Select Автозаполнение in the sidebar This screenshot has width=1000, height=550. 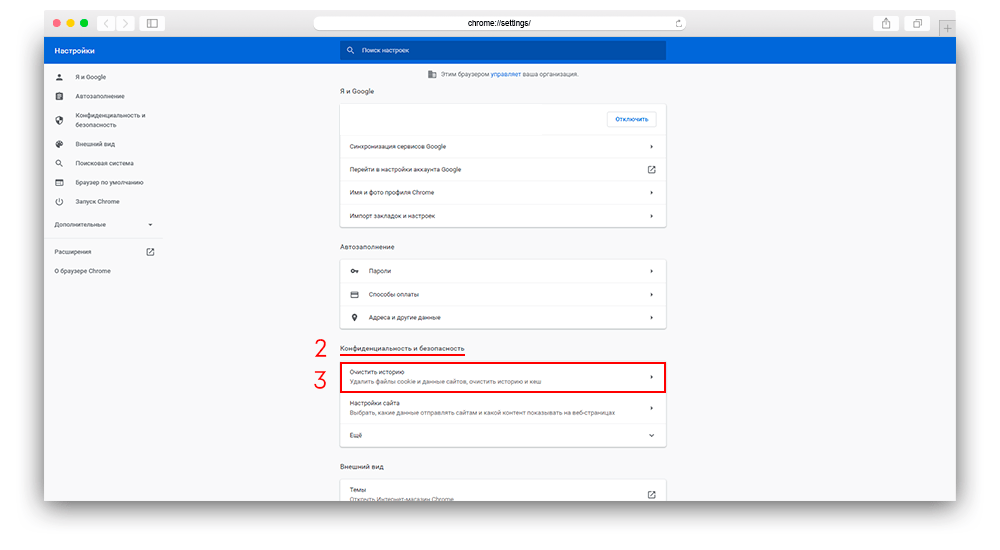[x=100, y=96]
